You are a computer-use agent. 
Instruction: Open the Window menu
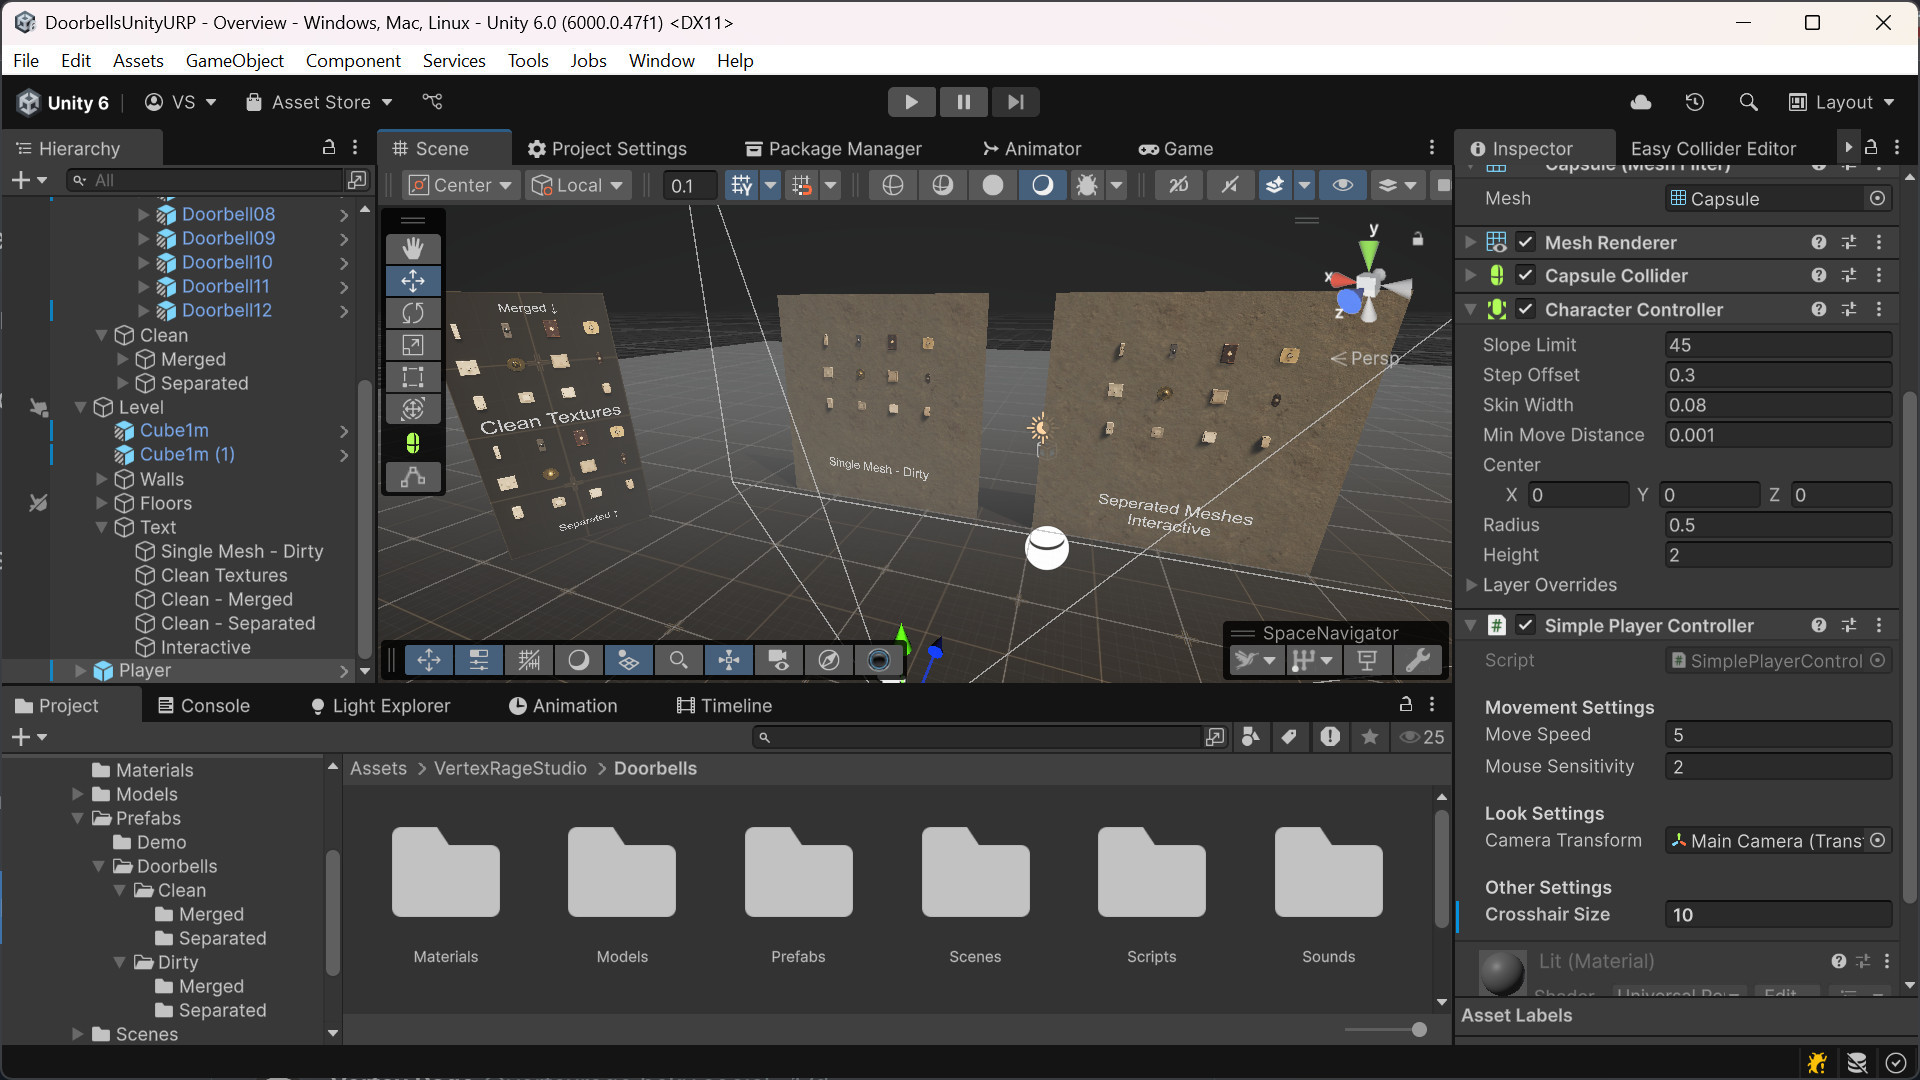pyautogui.click(x=661, y=61)
